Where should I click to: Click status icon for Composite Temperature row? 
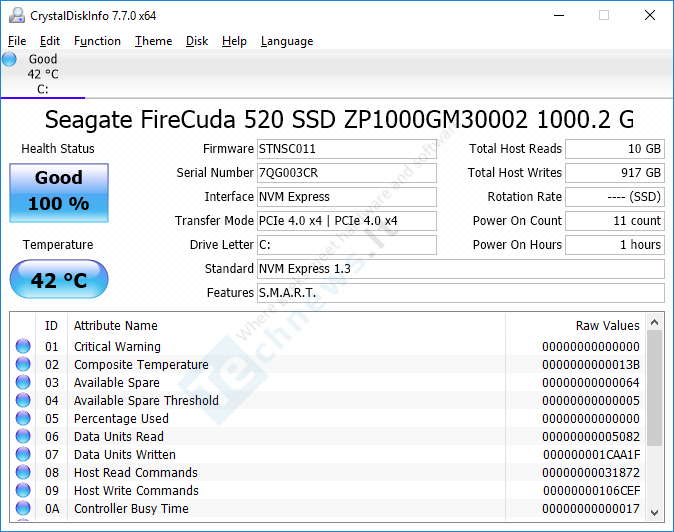click(23, 364)
